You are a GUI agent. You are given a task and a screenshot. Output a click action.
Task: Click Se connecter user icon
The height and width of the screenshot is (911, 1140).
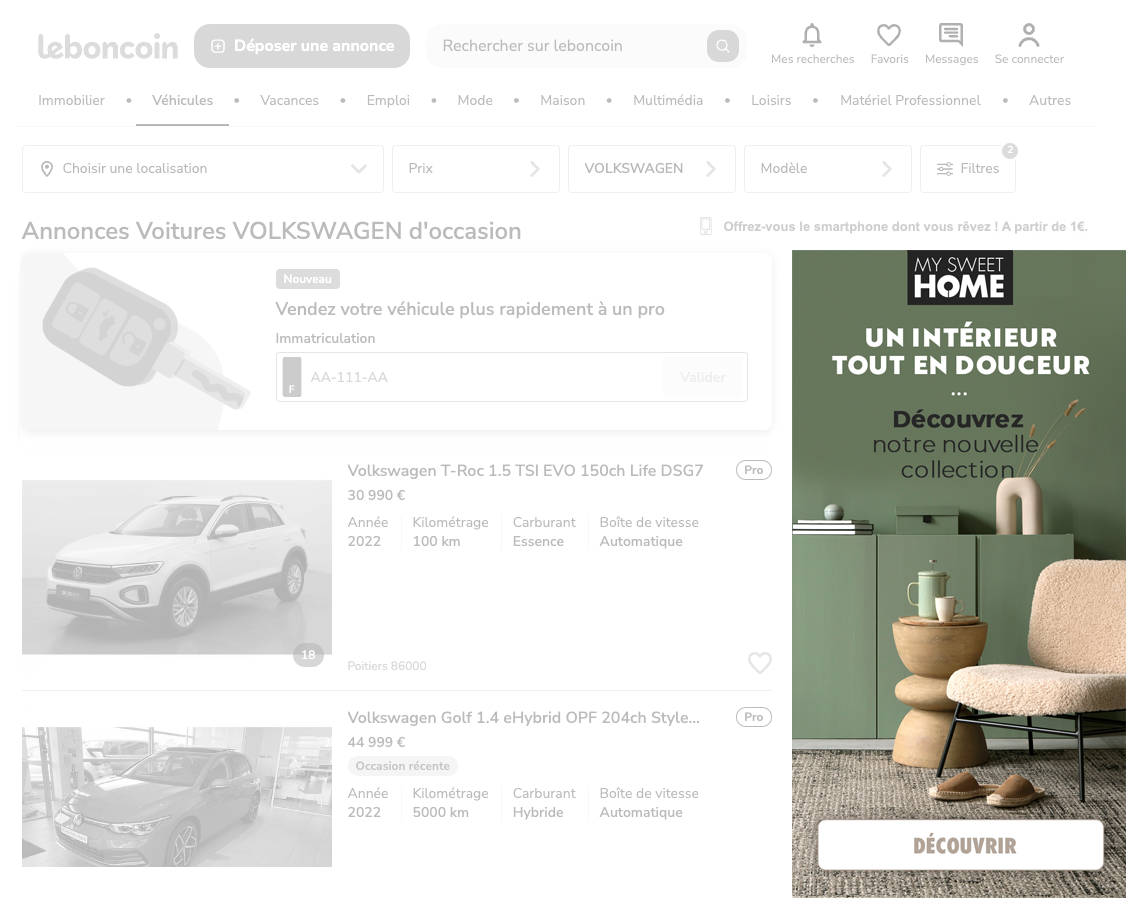click(x=1029, y=34)
